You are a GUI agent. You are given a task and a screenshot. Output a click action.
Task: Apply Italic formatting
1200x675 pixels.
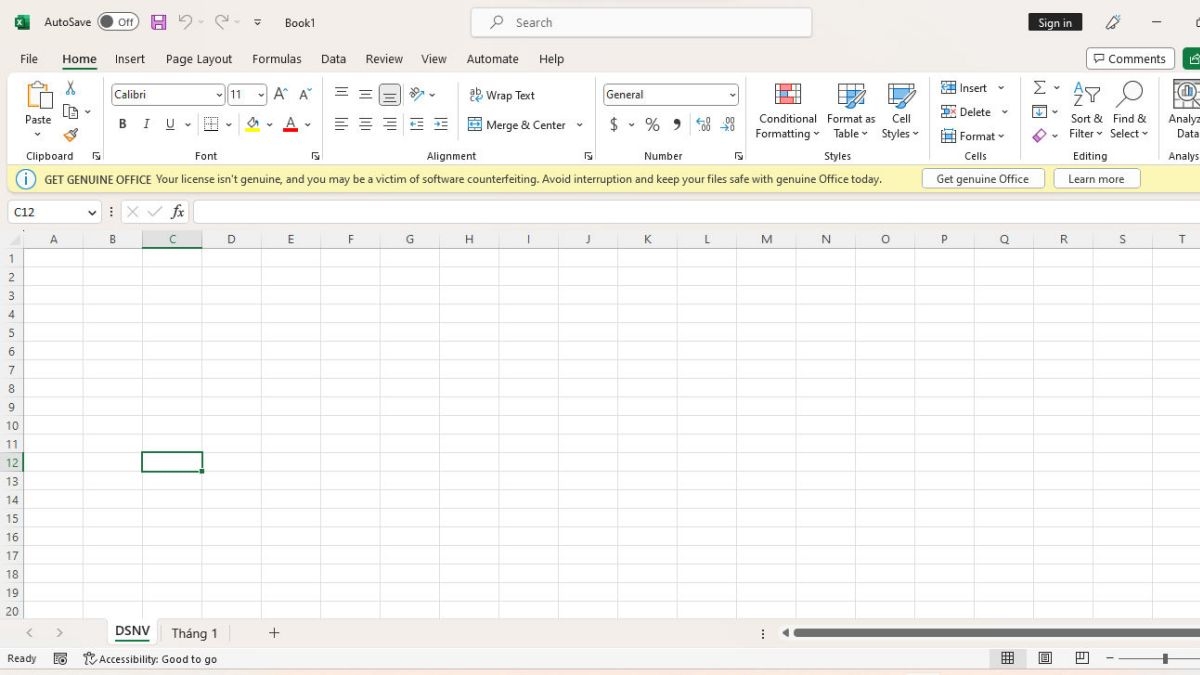point(146,125)
